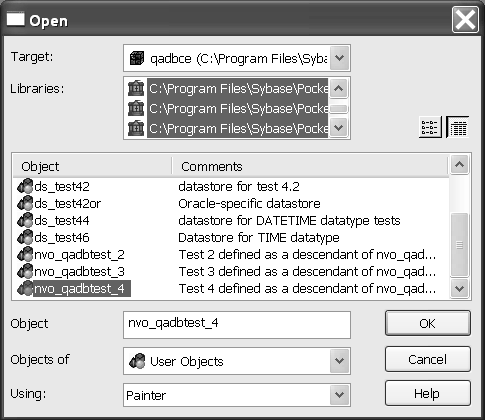
Task: Select the second library path entry
Action: point(238,108)
